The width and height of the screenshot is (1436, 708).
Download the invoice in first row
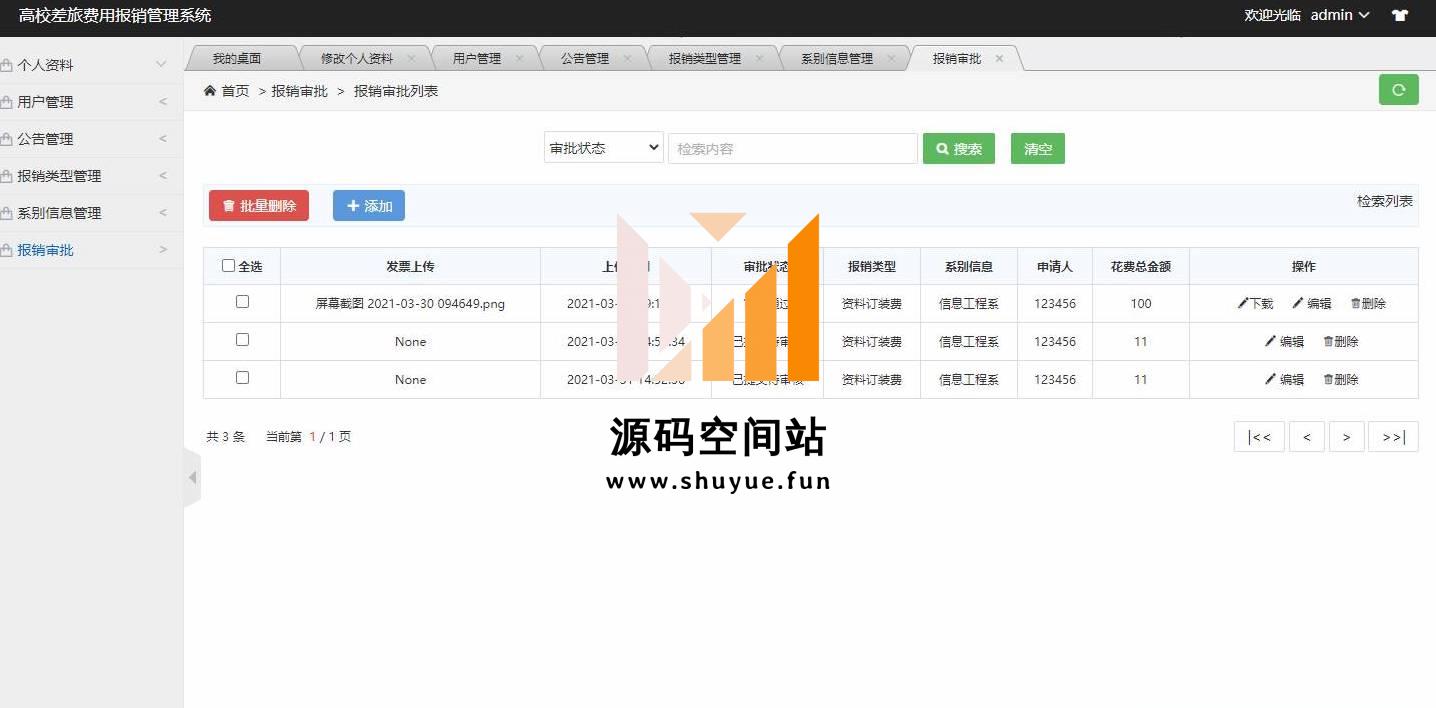[1255, 303]
